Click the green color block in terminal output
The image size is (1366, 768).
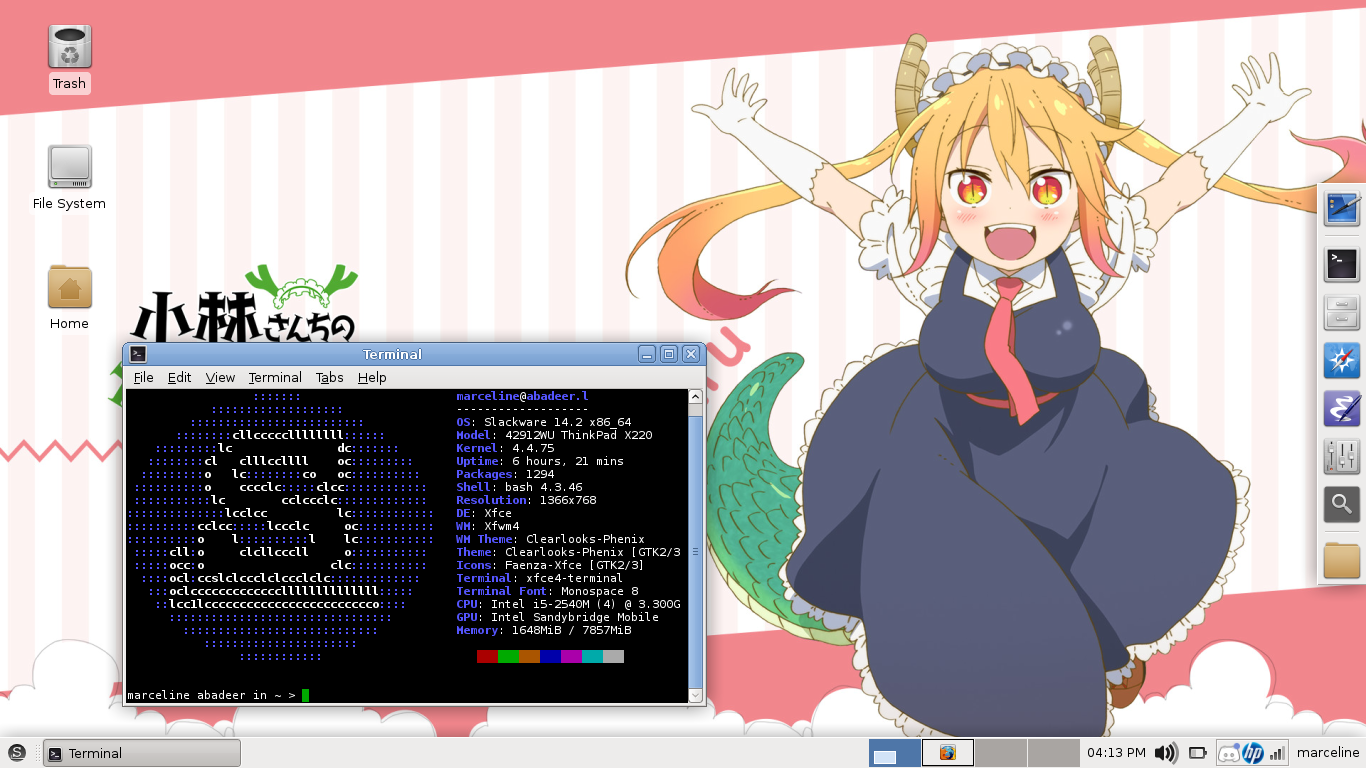tap(508, 656)
